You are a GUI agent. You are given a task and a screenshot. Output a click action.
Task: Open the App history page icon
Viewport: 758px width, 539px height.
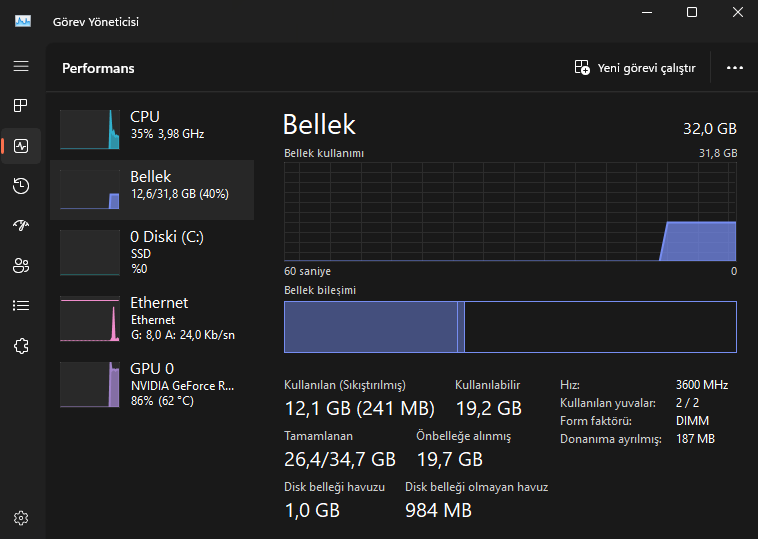(x=21, y=185)
